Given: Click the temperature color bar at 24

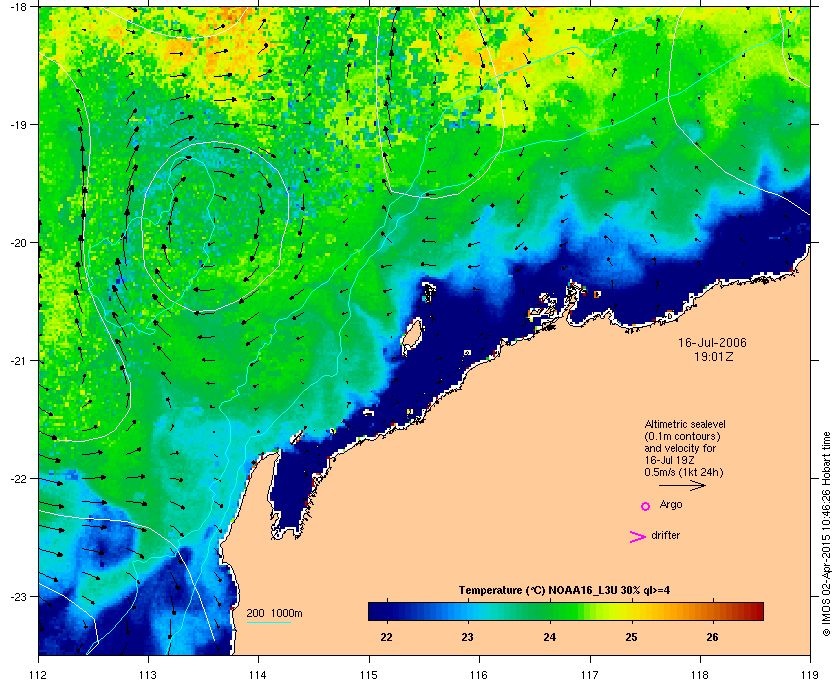Looking at the screenshot, I should [x=550, y=611].
